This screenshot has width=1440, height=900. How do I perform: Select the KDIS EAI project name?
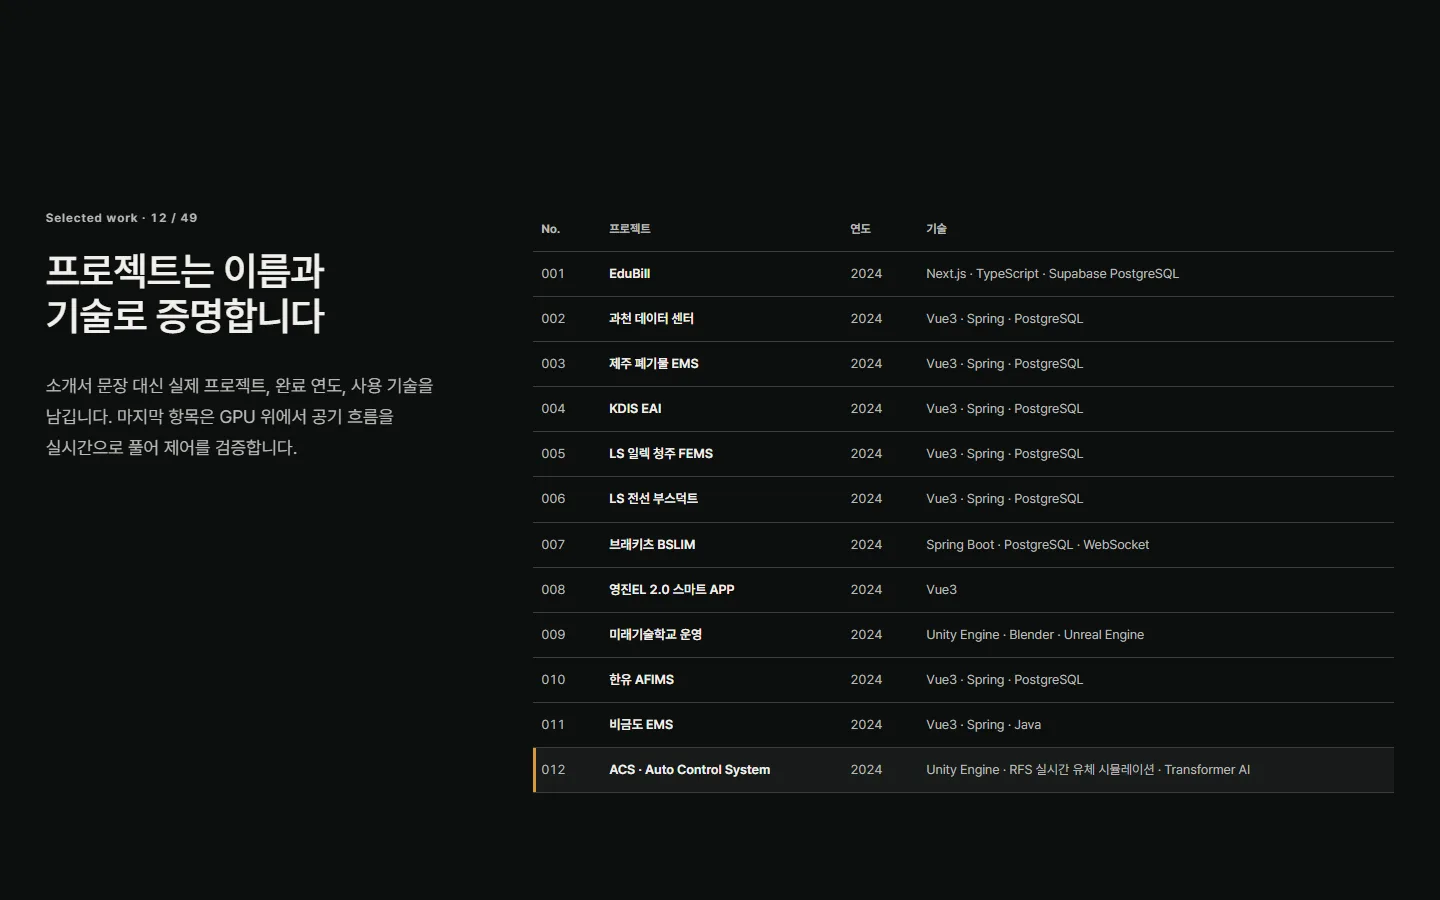coord(635,409)
